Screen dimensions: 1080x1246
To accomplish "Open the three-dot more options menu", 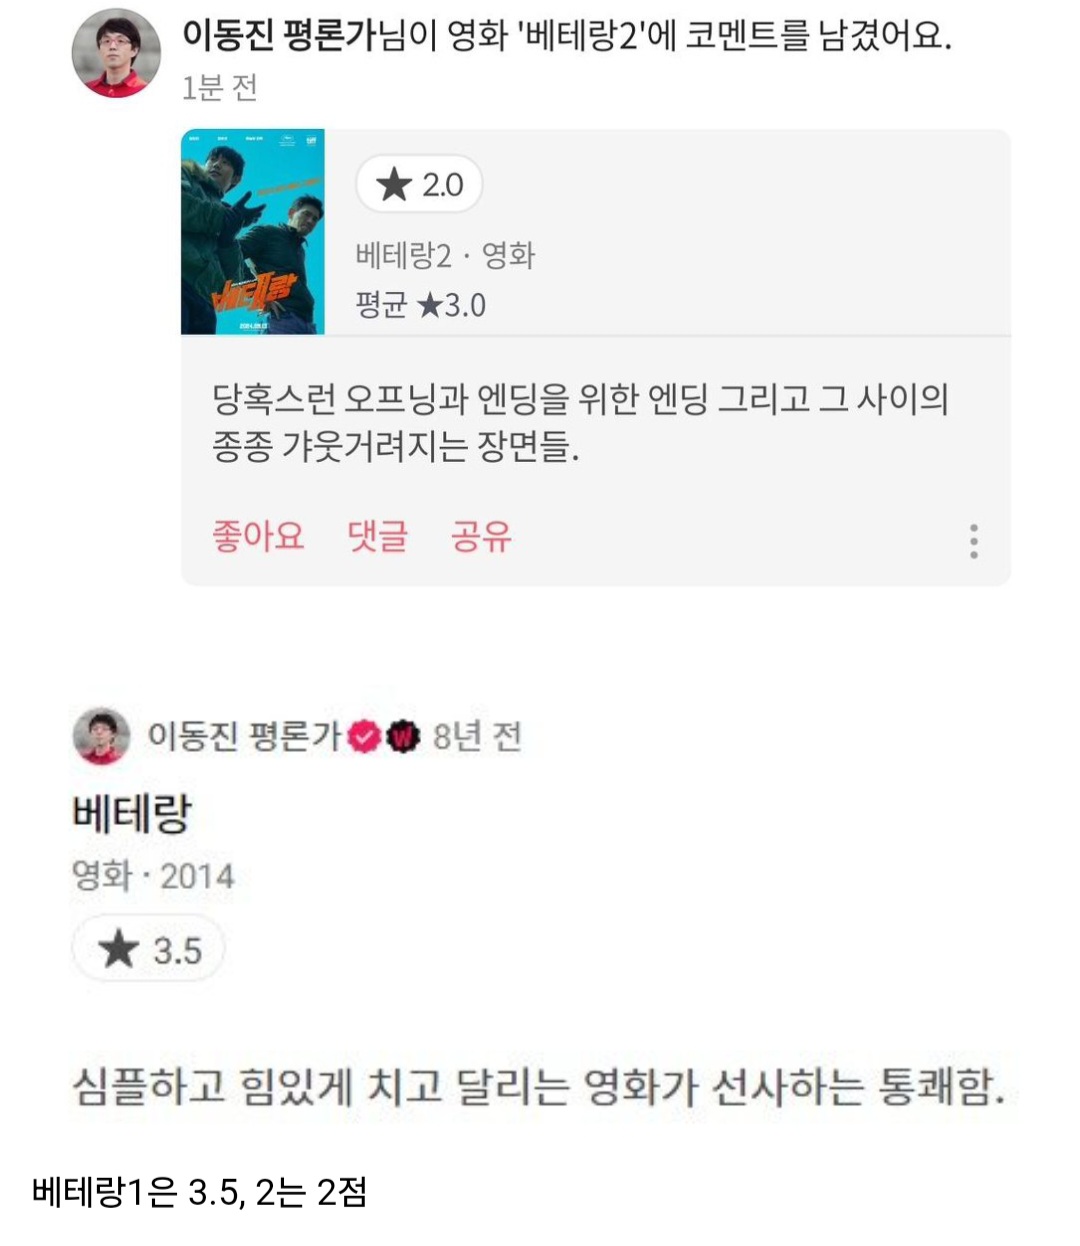I will coord(973,540).
